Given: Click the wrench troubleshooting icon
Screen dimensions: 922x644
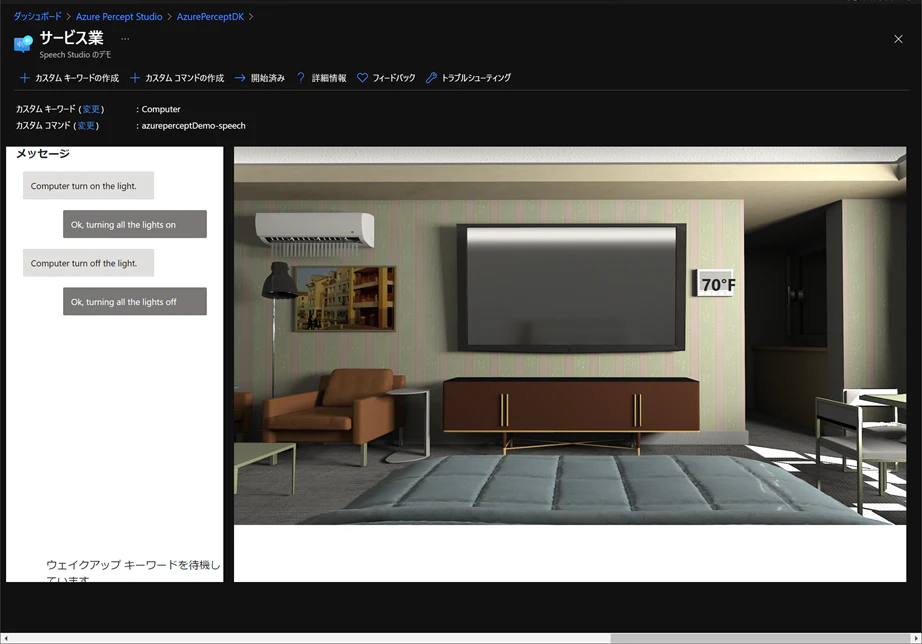Looking at the screenshot, I should 431,78.
